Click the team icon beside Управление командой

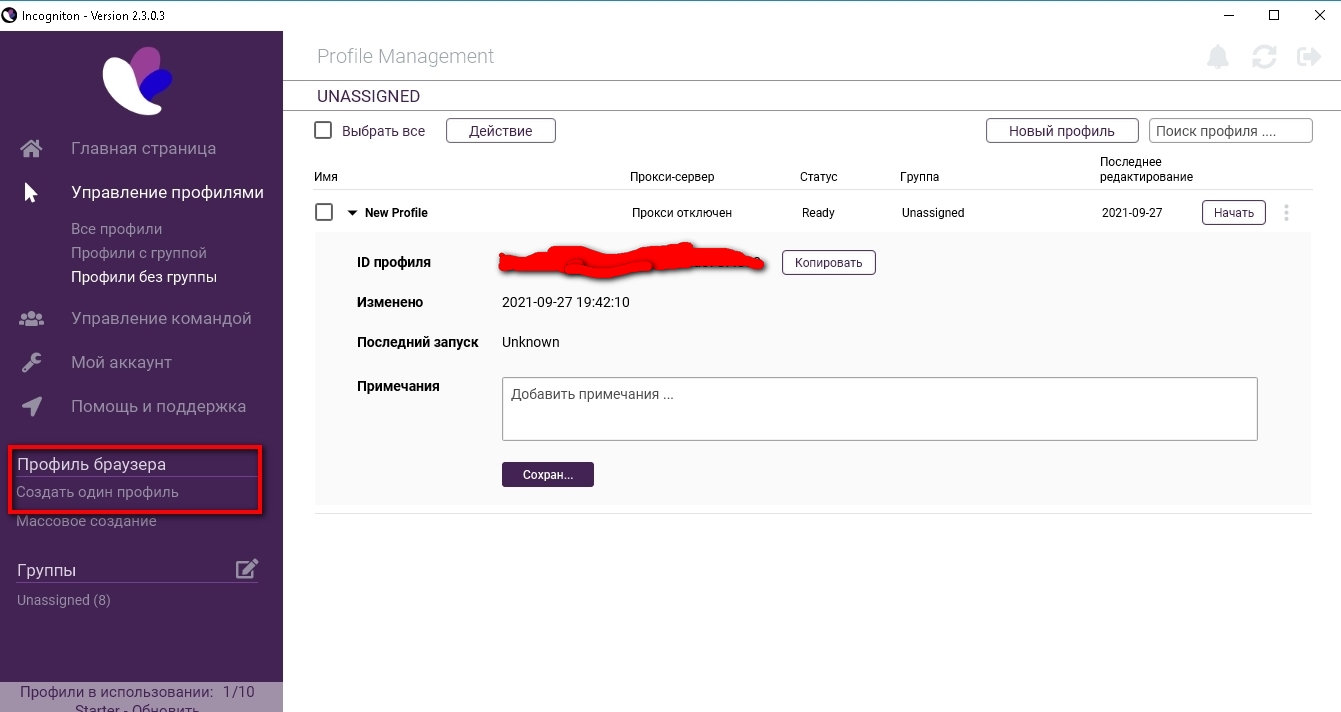tap(32, 319)
